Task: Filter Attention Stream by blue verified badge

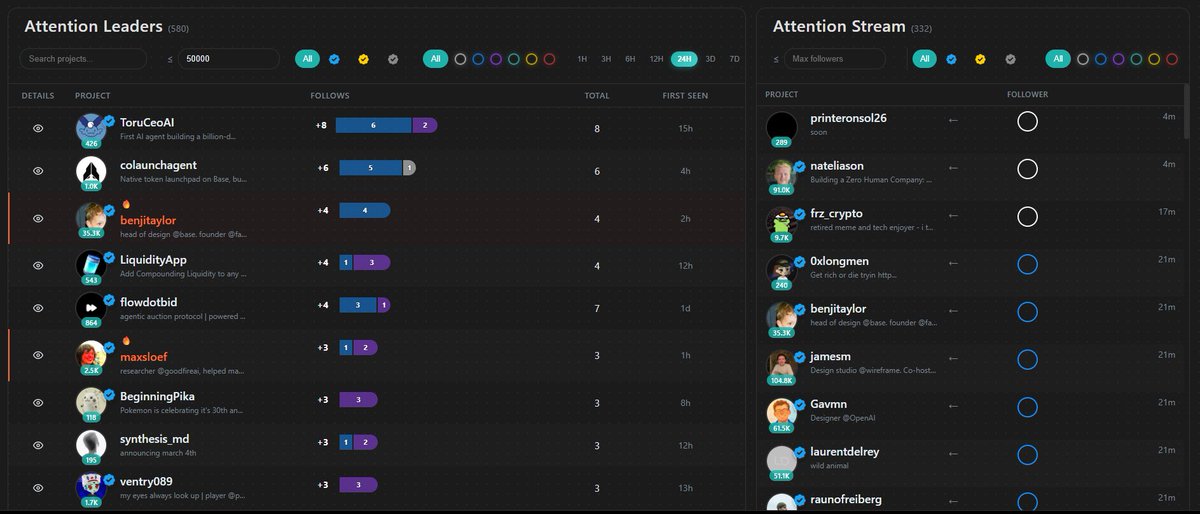Action: 952,59
